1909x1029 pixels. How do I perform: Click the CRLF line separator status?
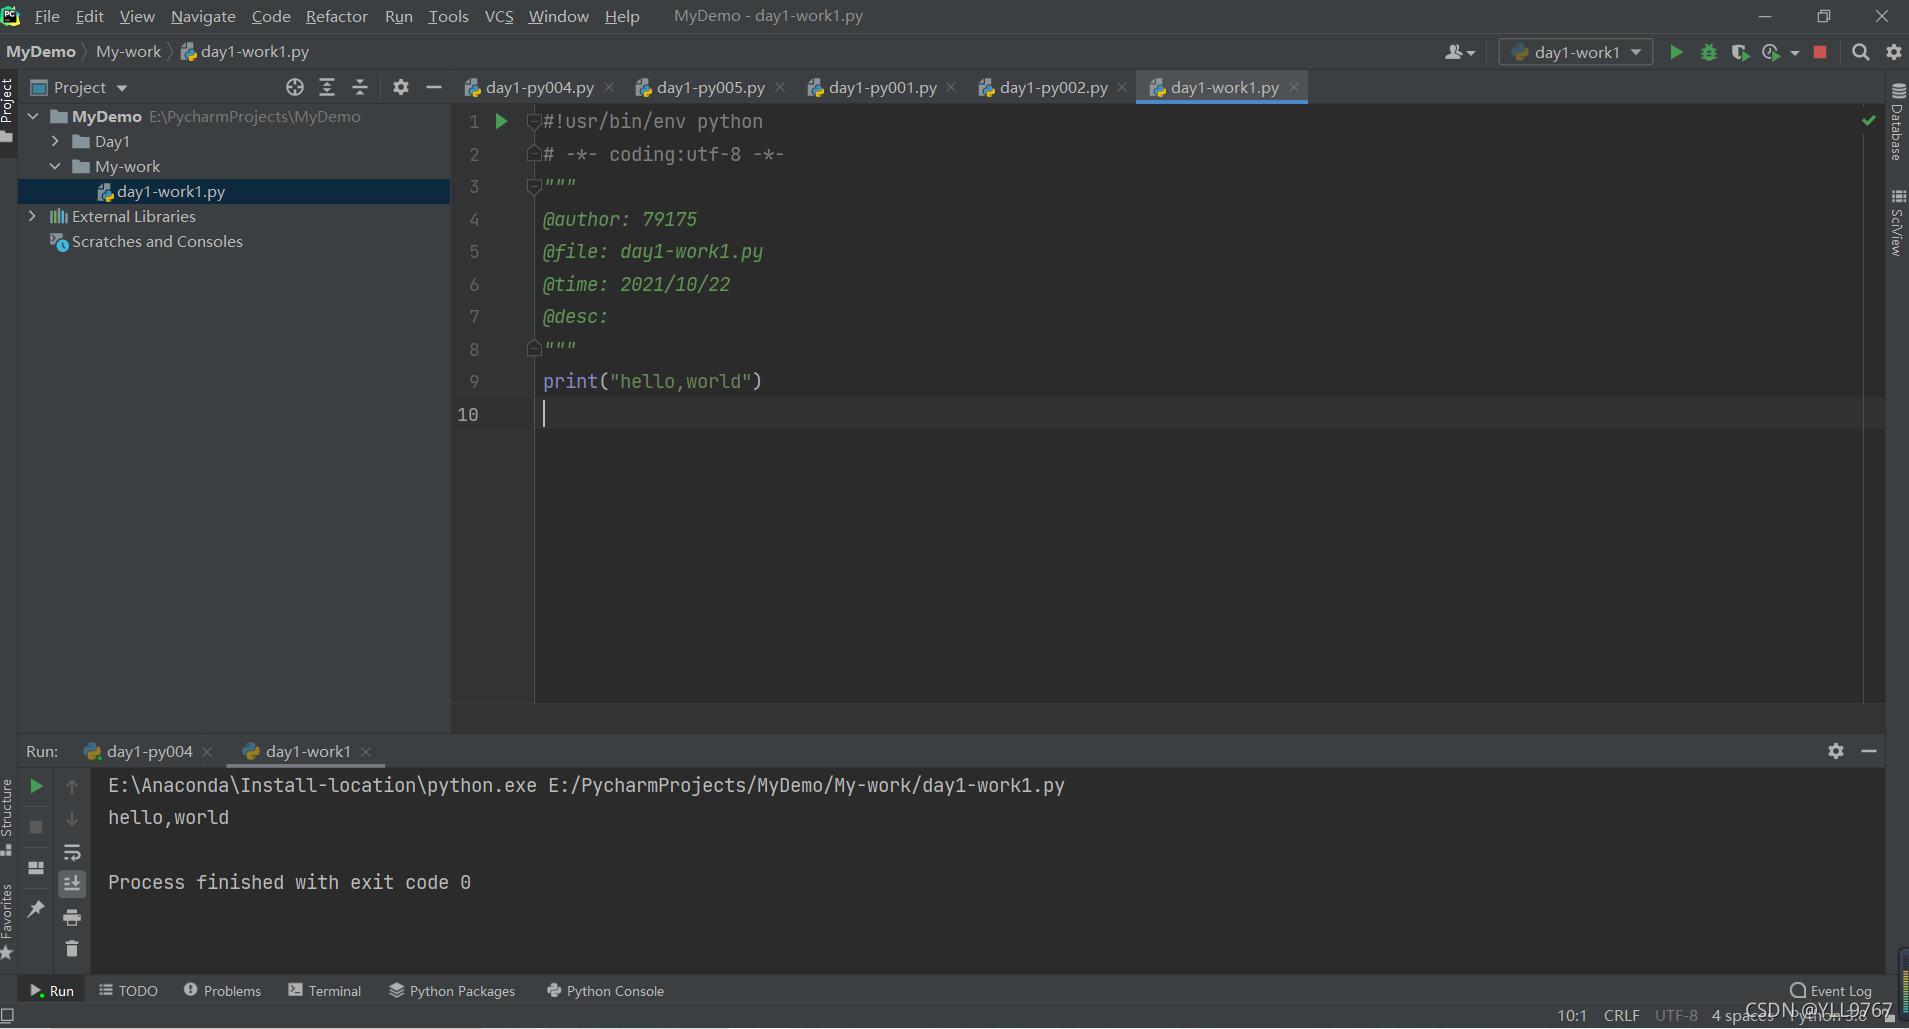coord(1621,1015)
